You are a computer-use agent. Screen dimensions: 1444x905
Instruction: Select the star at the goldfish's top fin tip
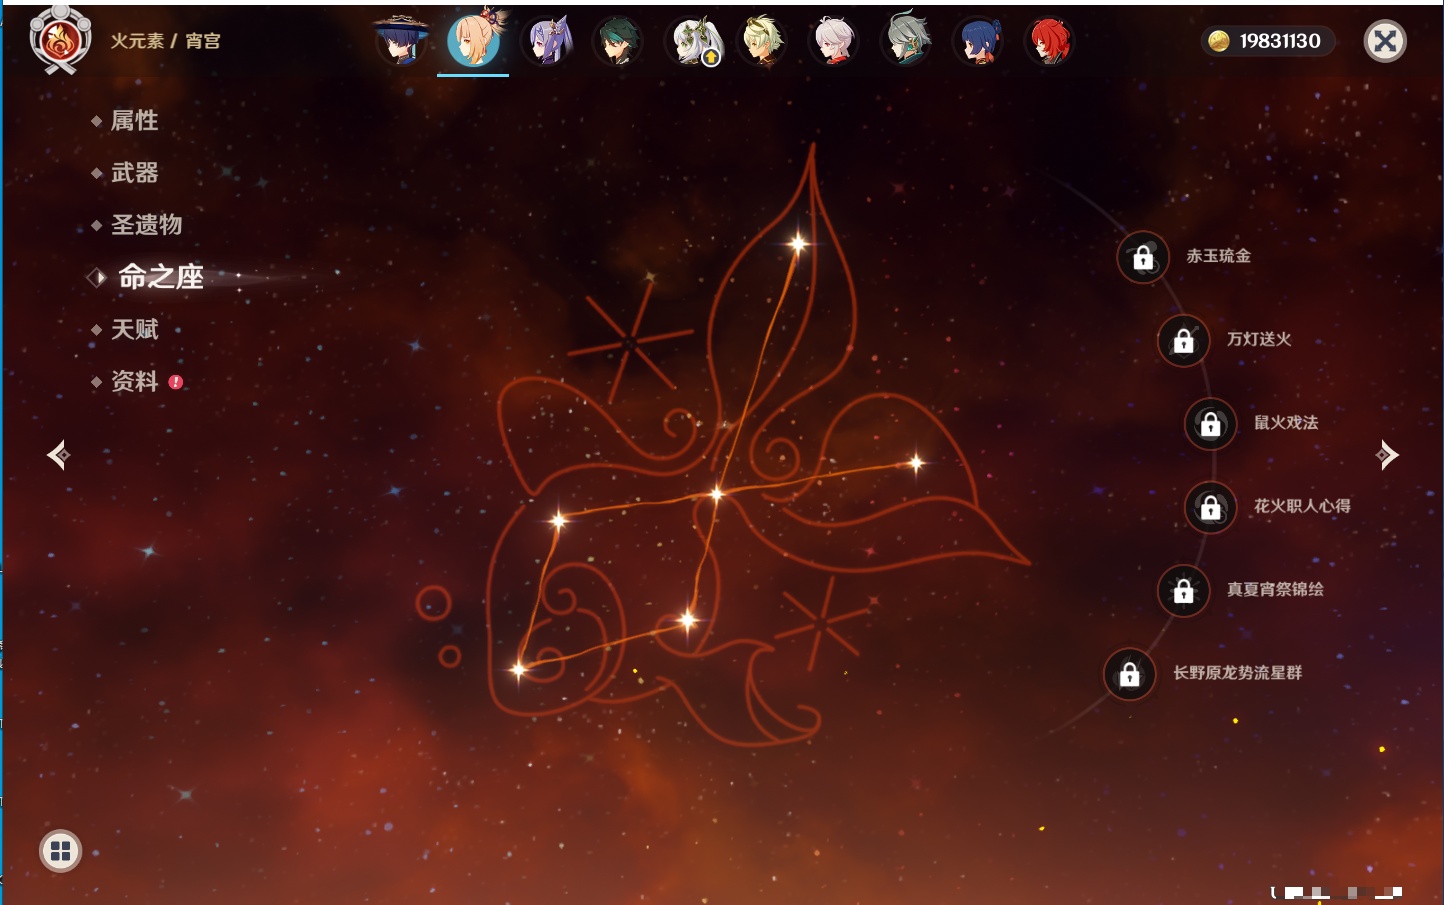798,243
